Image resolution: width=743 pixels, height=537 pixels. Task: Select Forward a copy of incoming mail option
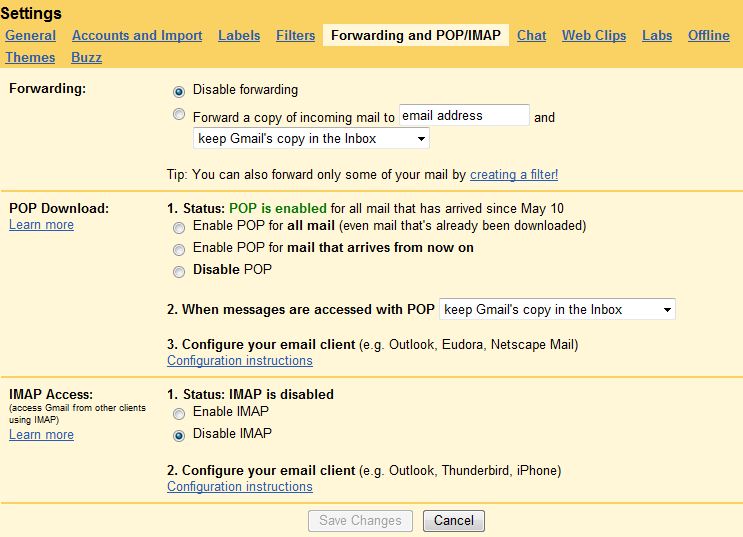(179, 114)
